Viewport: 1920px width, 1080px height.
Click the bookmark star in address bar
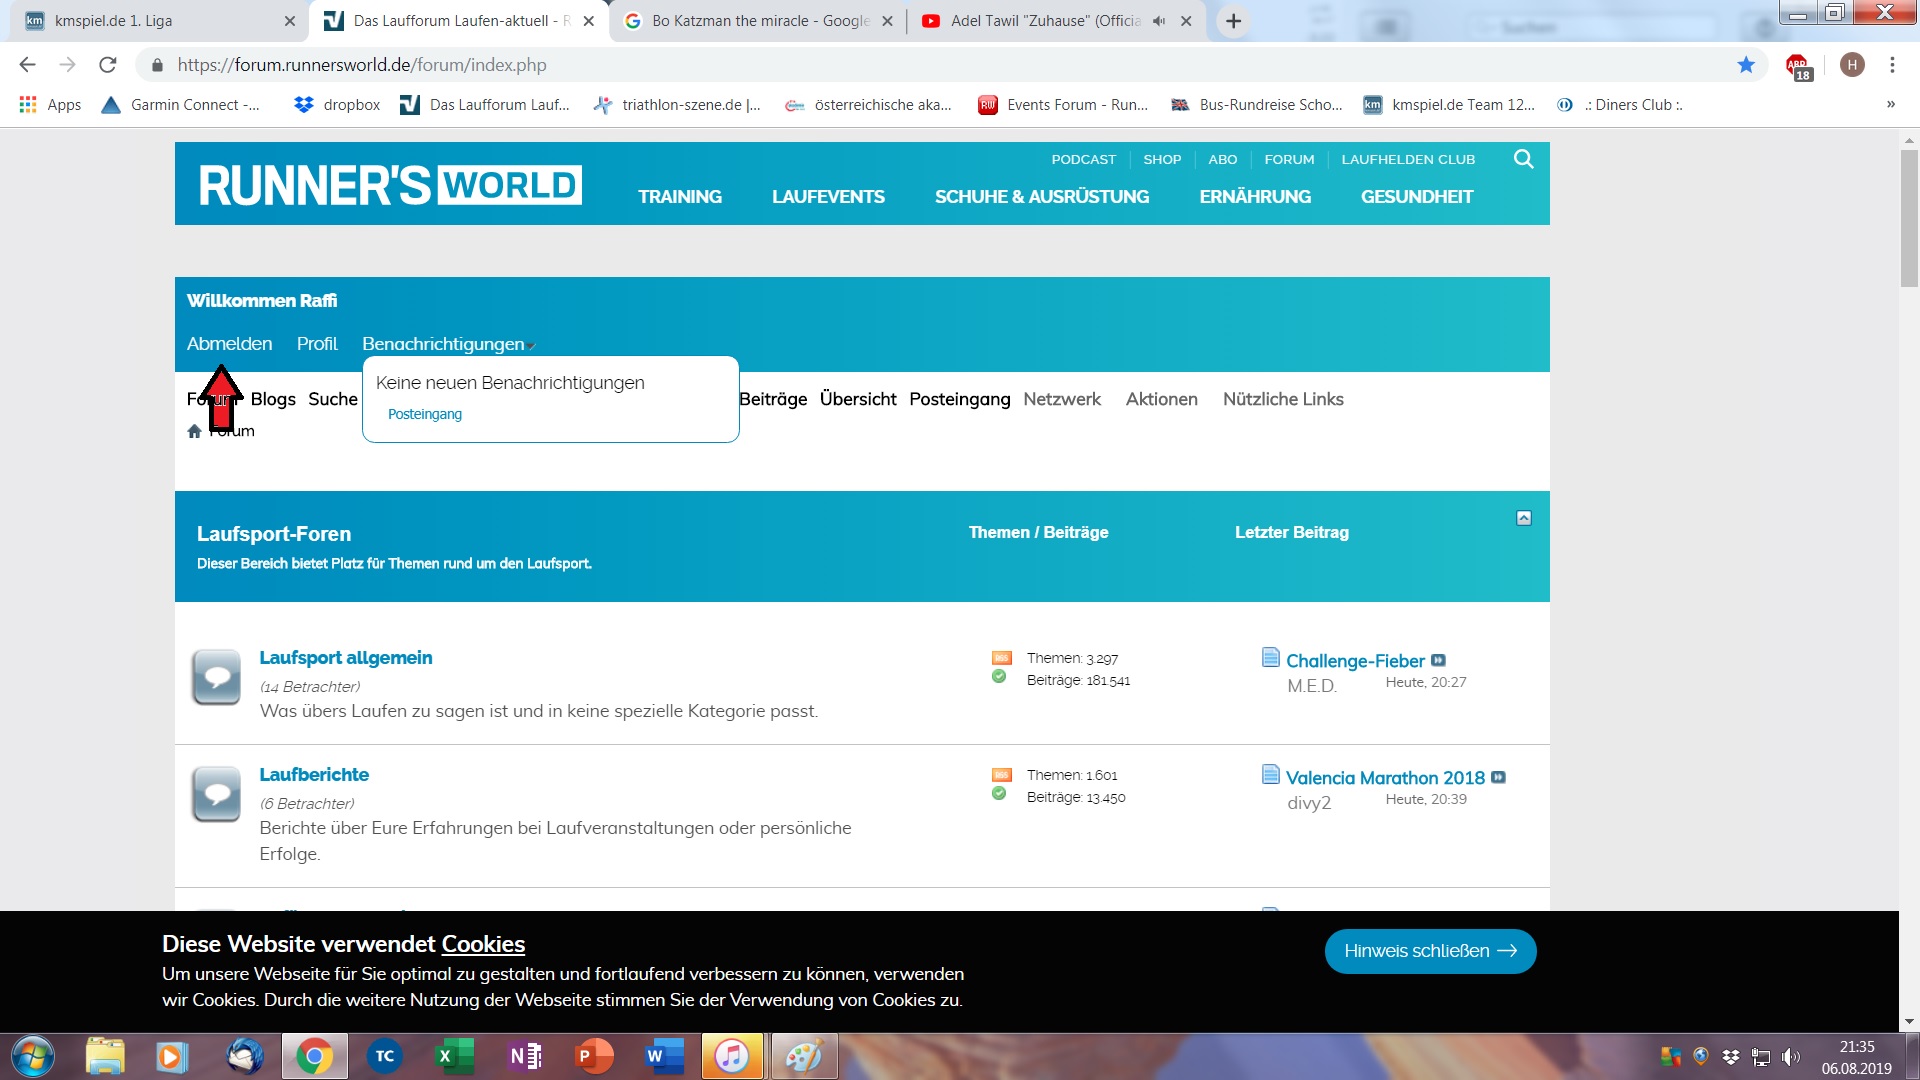(x=1746, y=65)
